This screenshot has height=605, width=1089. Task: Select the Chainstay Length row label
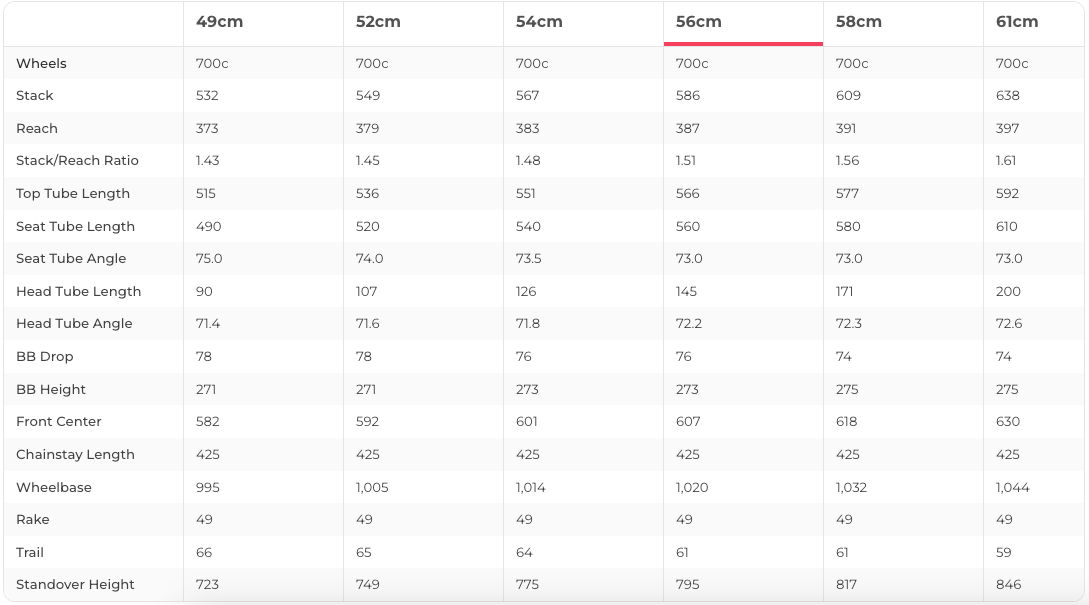pos(75,455)
